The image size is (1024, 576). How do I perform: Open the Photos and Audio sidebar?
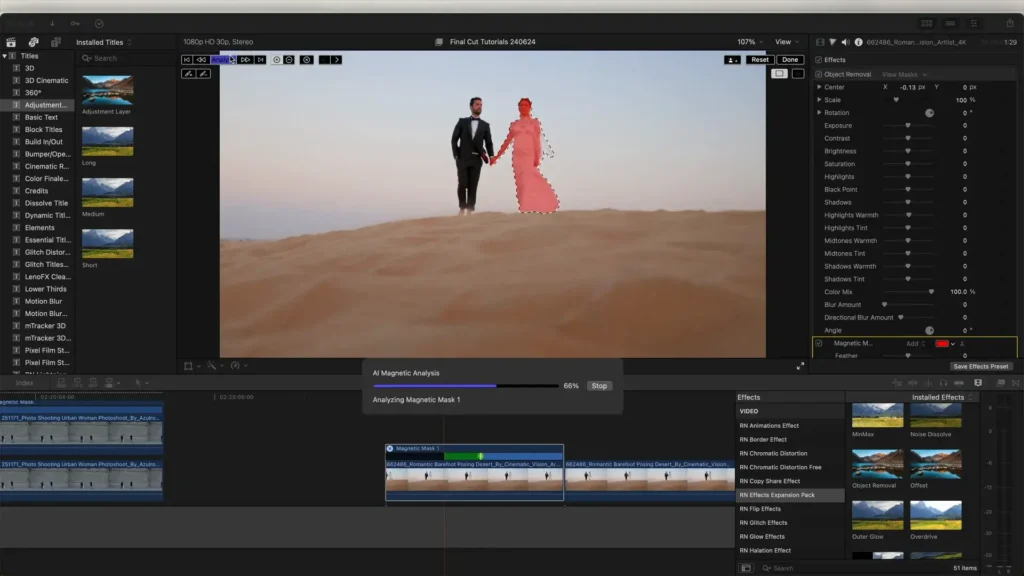click(x=33, y=42)
